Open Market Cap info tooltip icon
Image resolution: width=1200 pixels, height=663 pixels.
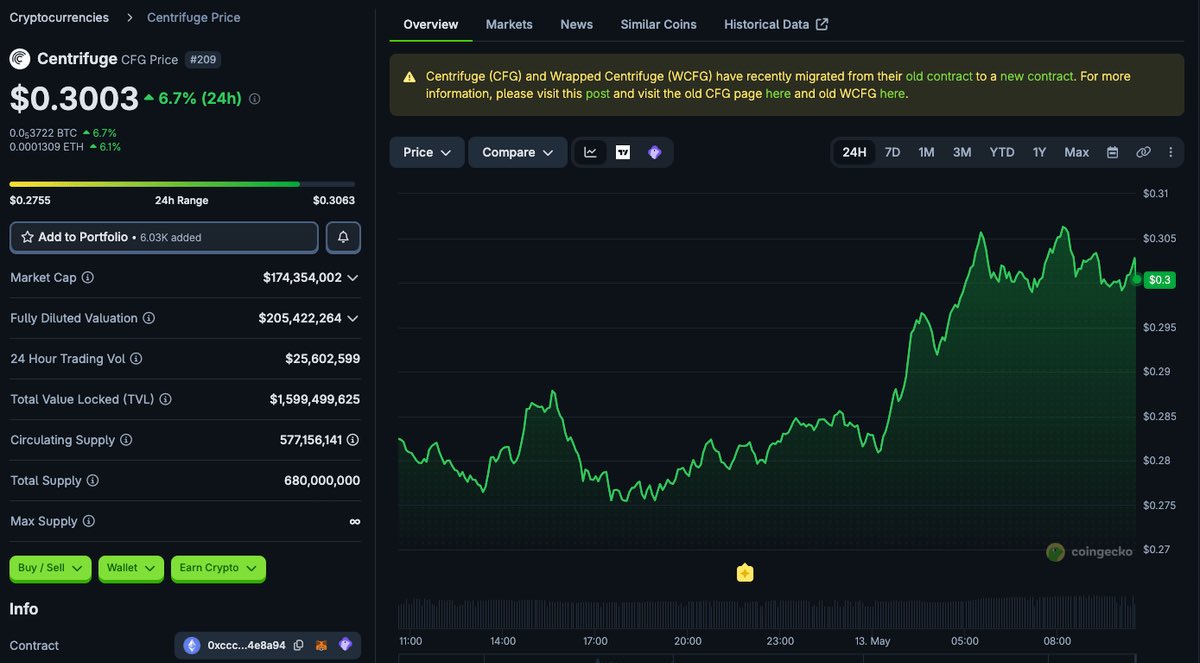coord(88,277)
